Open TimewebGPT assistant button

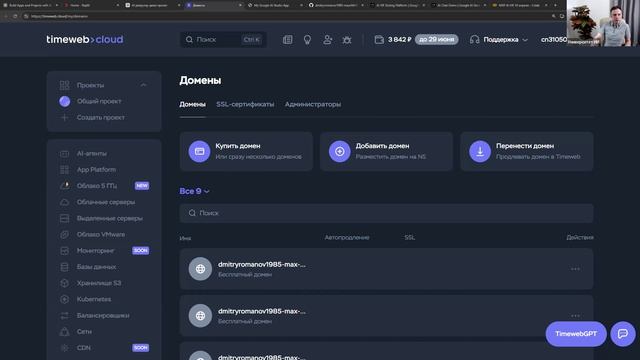[576, 334]
